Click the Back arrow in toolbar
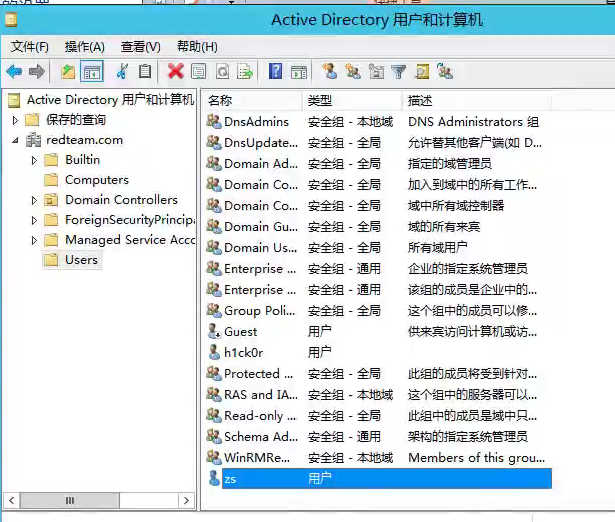This screenshot has height=522, width=615. point(14,71)
